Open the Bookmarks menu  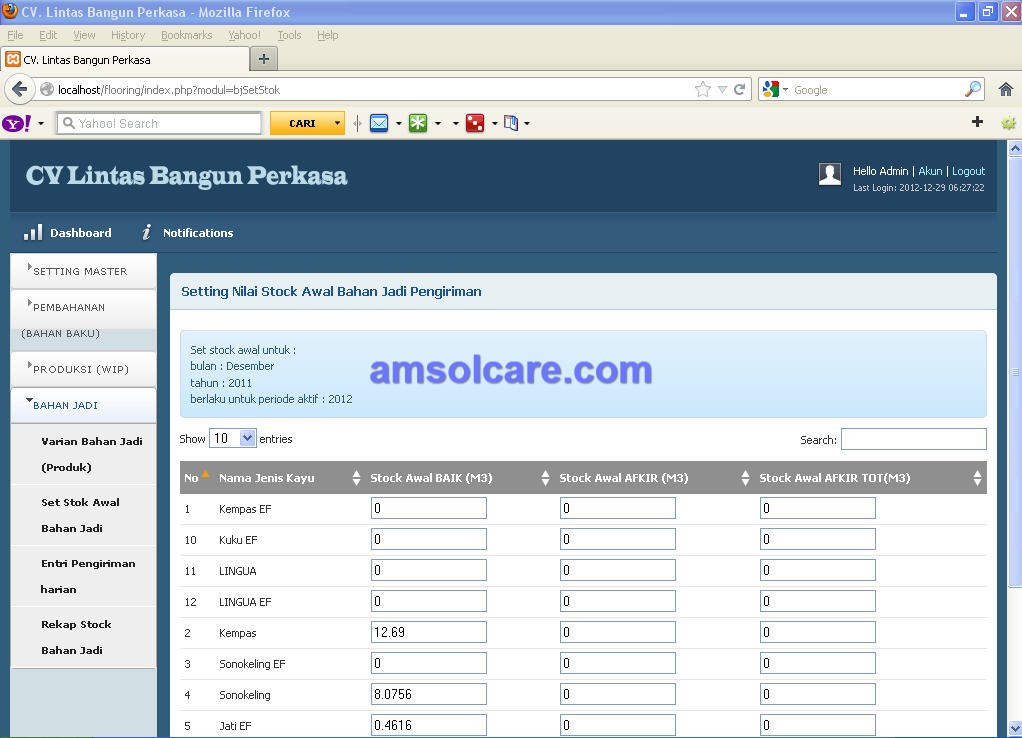[186, 35]
